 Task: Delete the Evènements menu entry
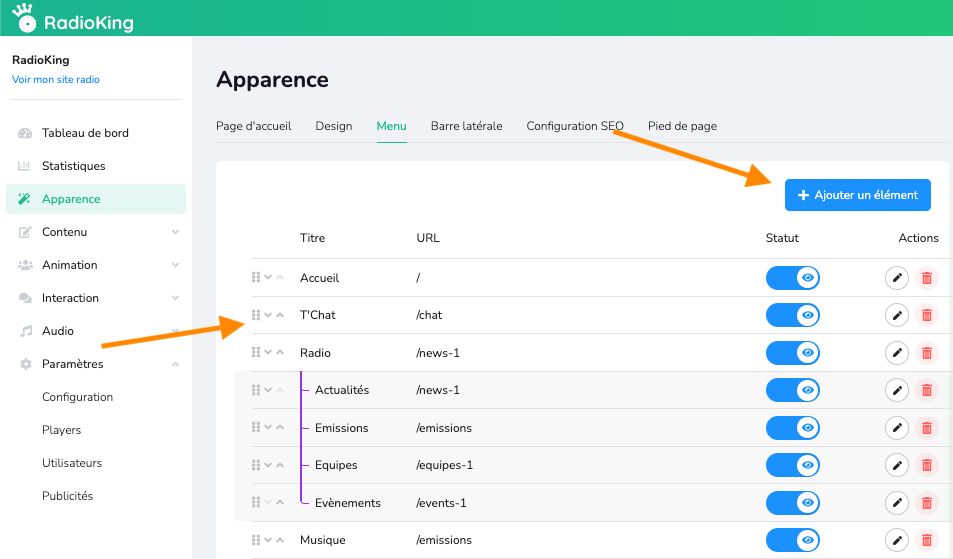pos(927,503)
